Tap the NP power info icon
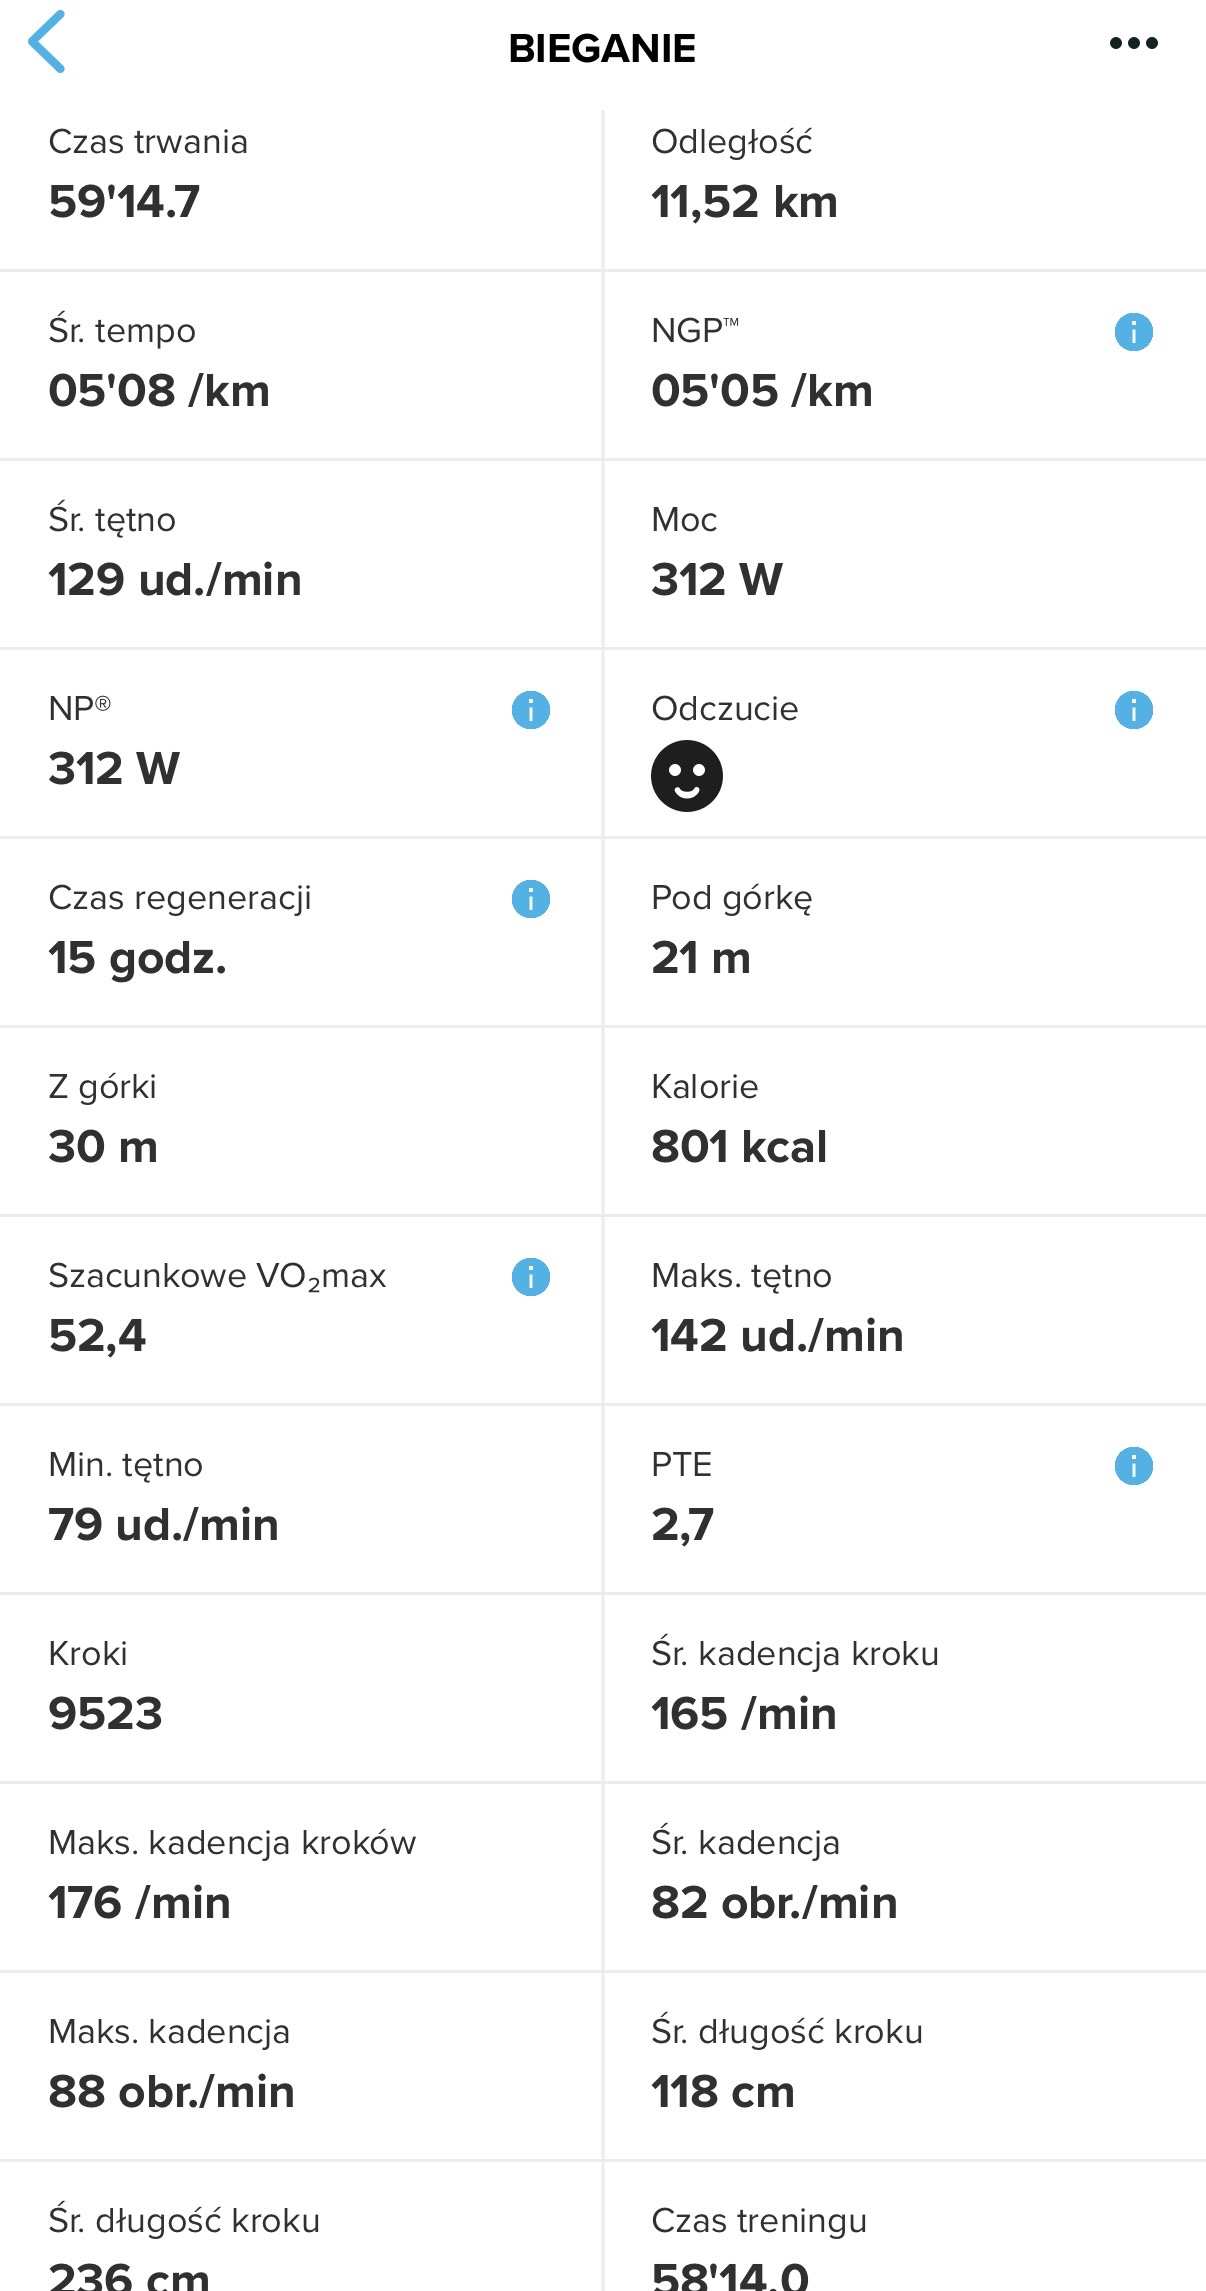Viewport: 1206px width, 2291px height. click(531, 710)
